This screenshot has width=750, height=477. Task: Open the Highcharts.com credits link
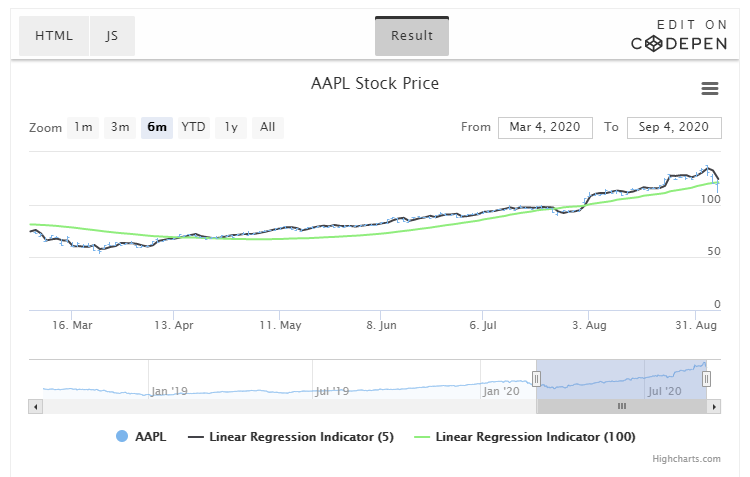coord(686,459)
